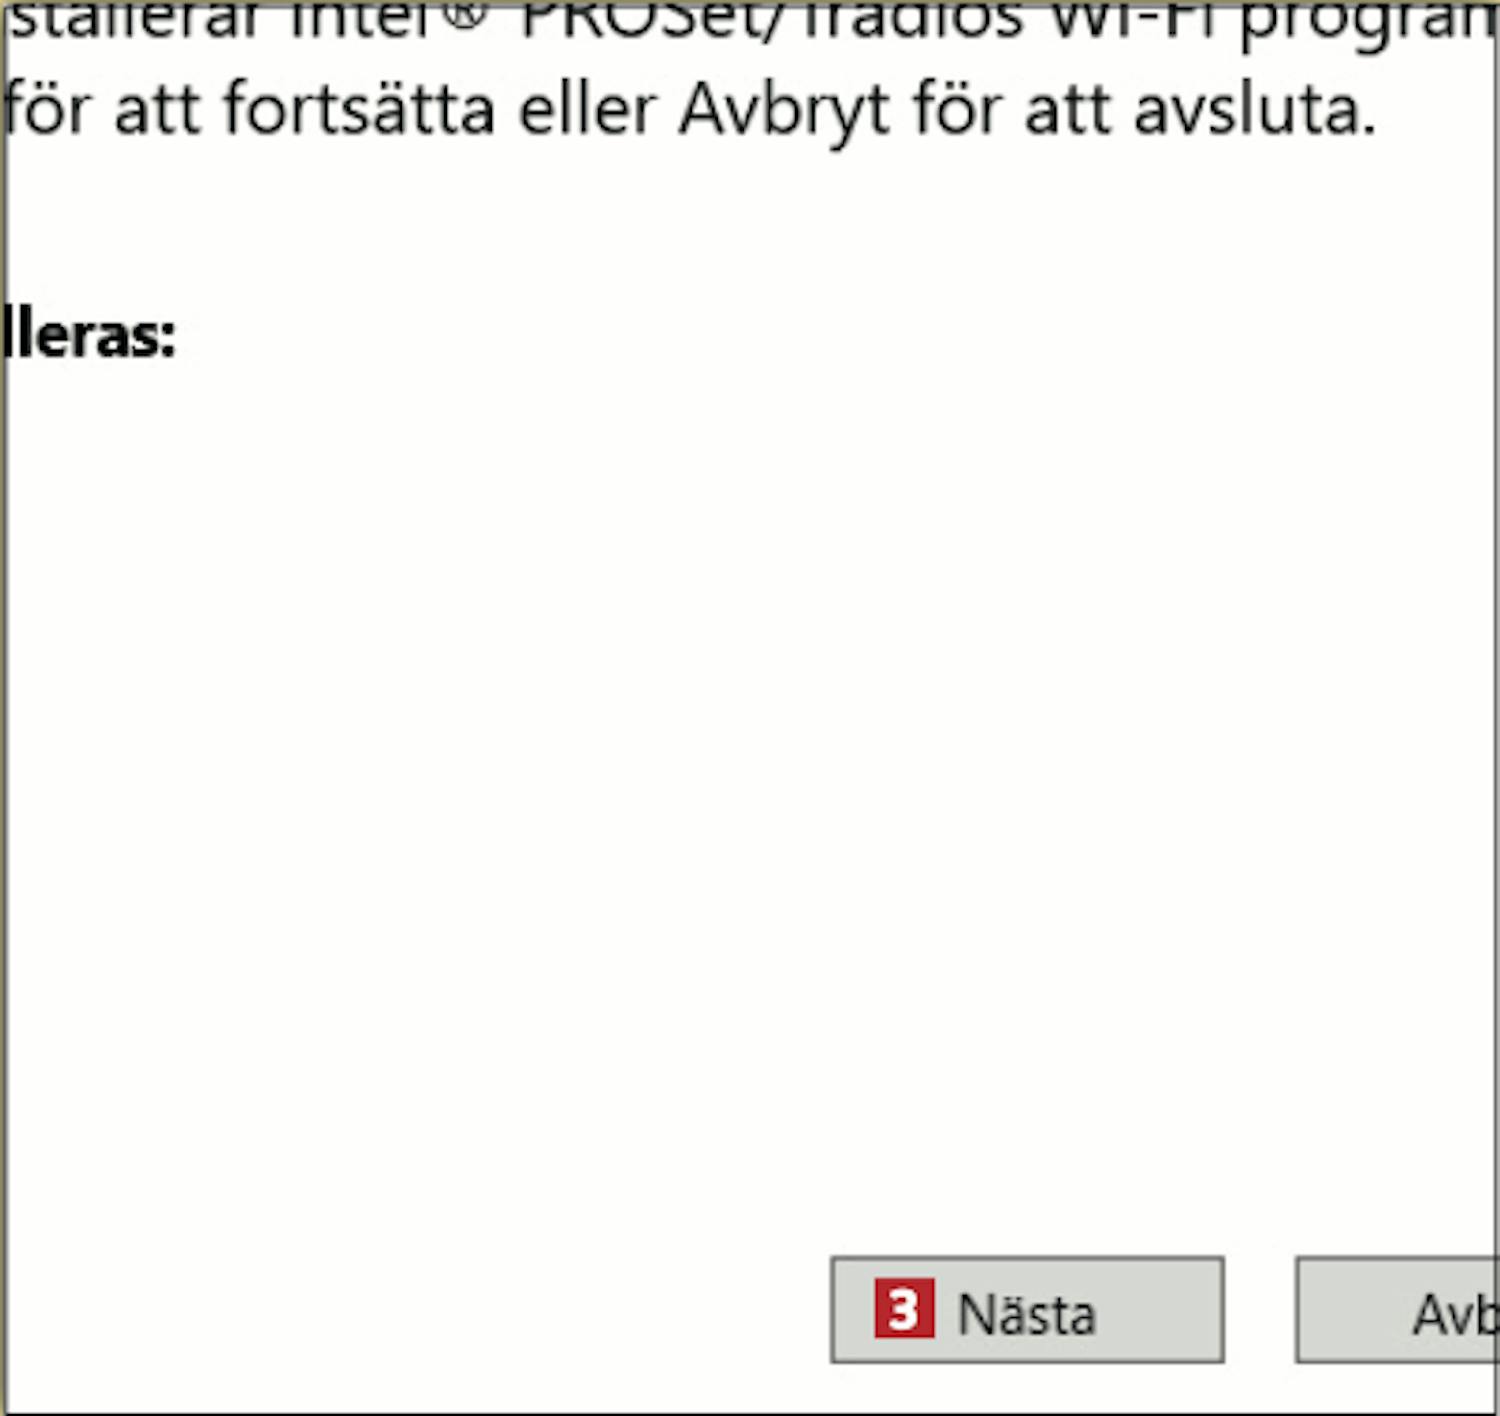Click the word "fortsätta" in the instructions
Viewport: 1500px width, 1416px height.
[x=359, y=109]
